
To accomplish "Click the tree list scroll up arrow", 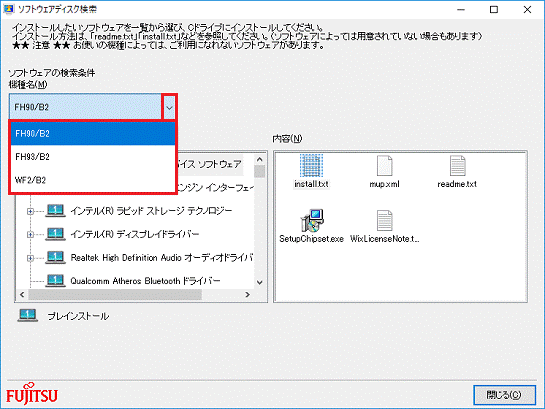I will tap(260, 159).
